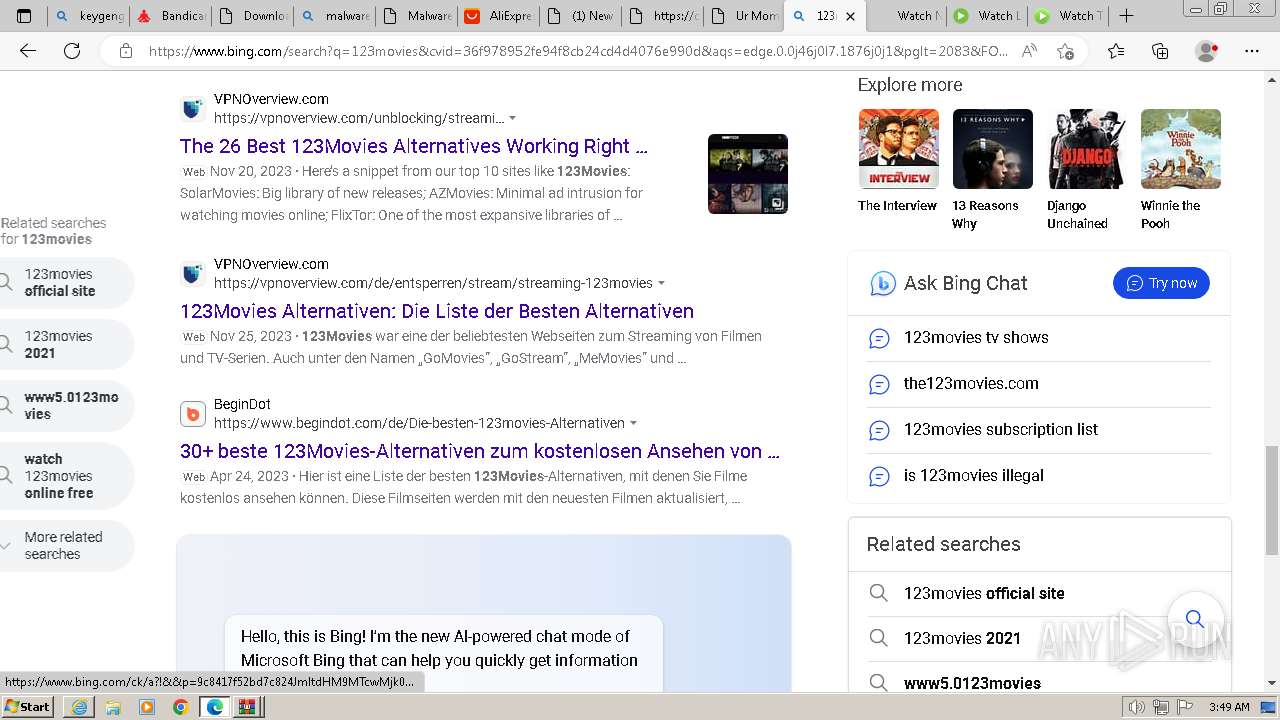The width and height of the screenshot is (1280, 720).
Task: Switch to the (1) New tab
Action: 580,16
